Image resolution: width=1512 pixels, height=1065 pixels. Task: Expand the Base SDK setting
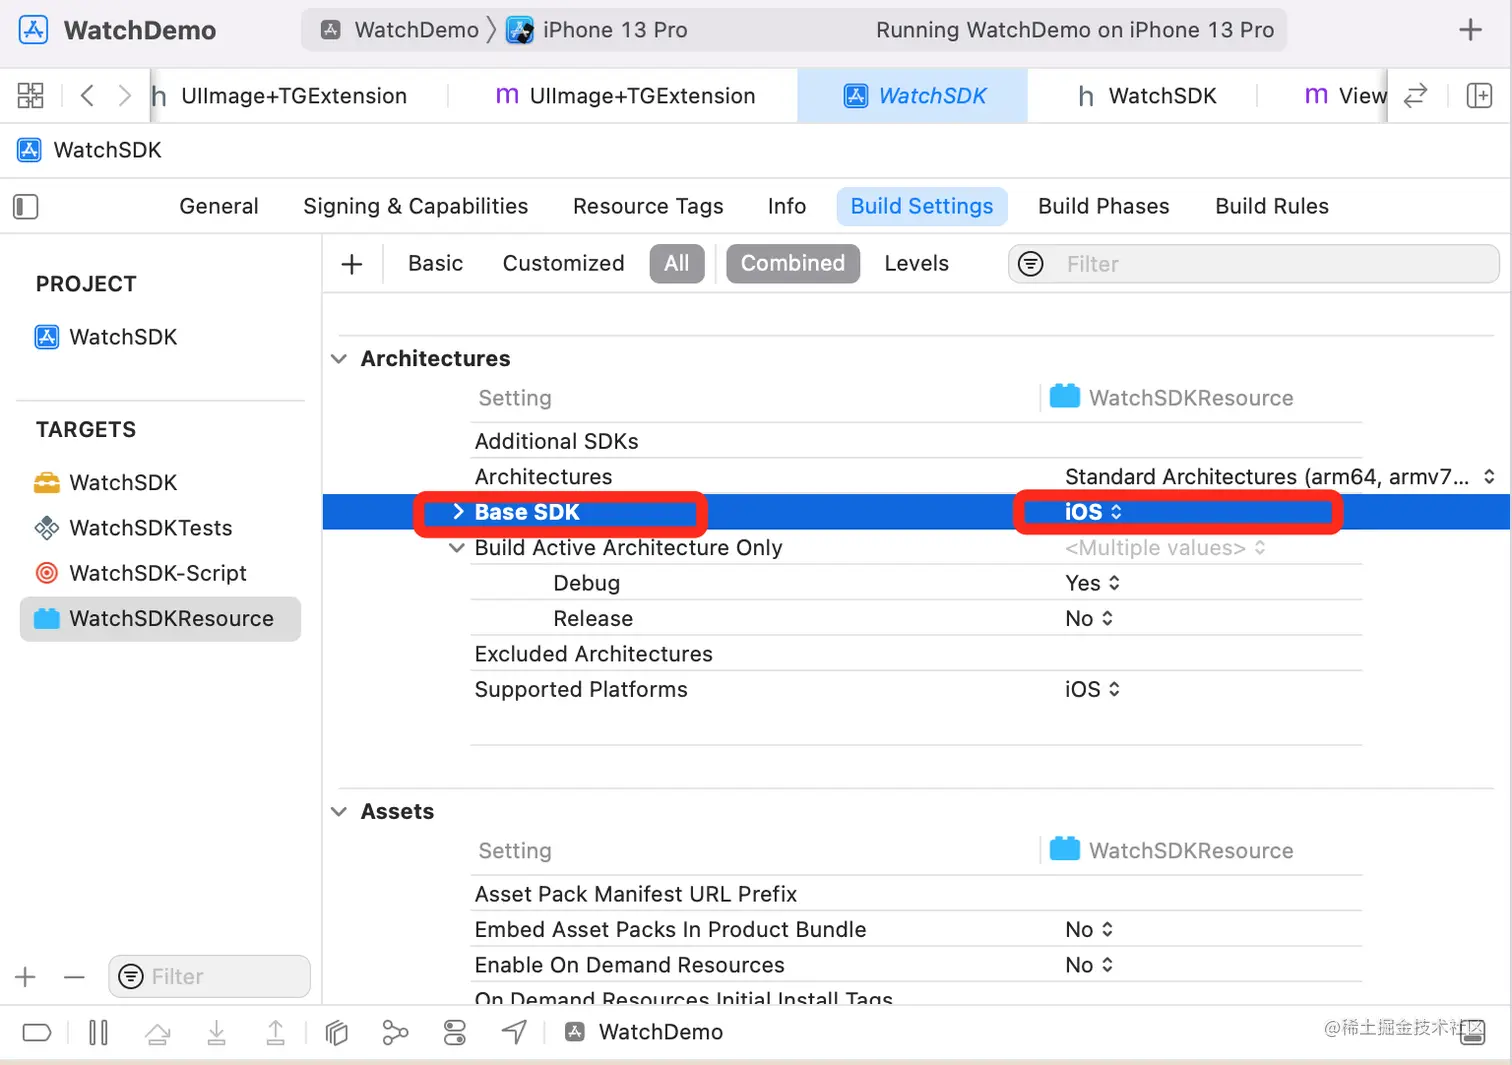(458, 512)
